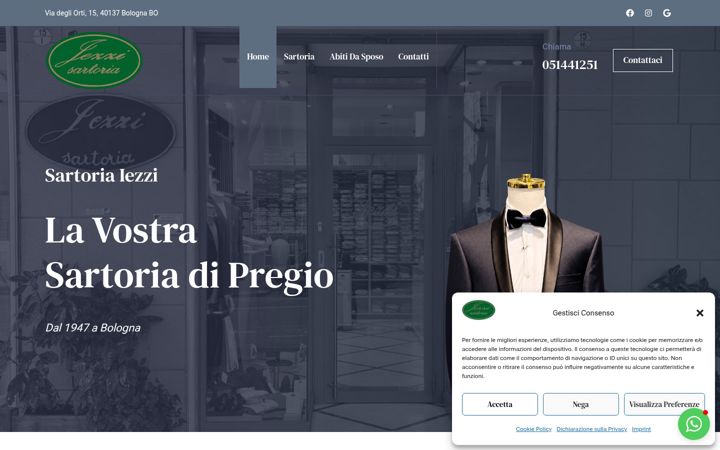Click the Dal 1947 a Bologna tagline
This screenshot has height=450, width=720.
pos(93,328)
